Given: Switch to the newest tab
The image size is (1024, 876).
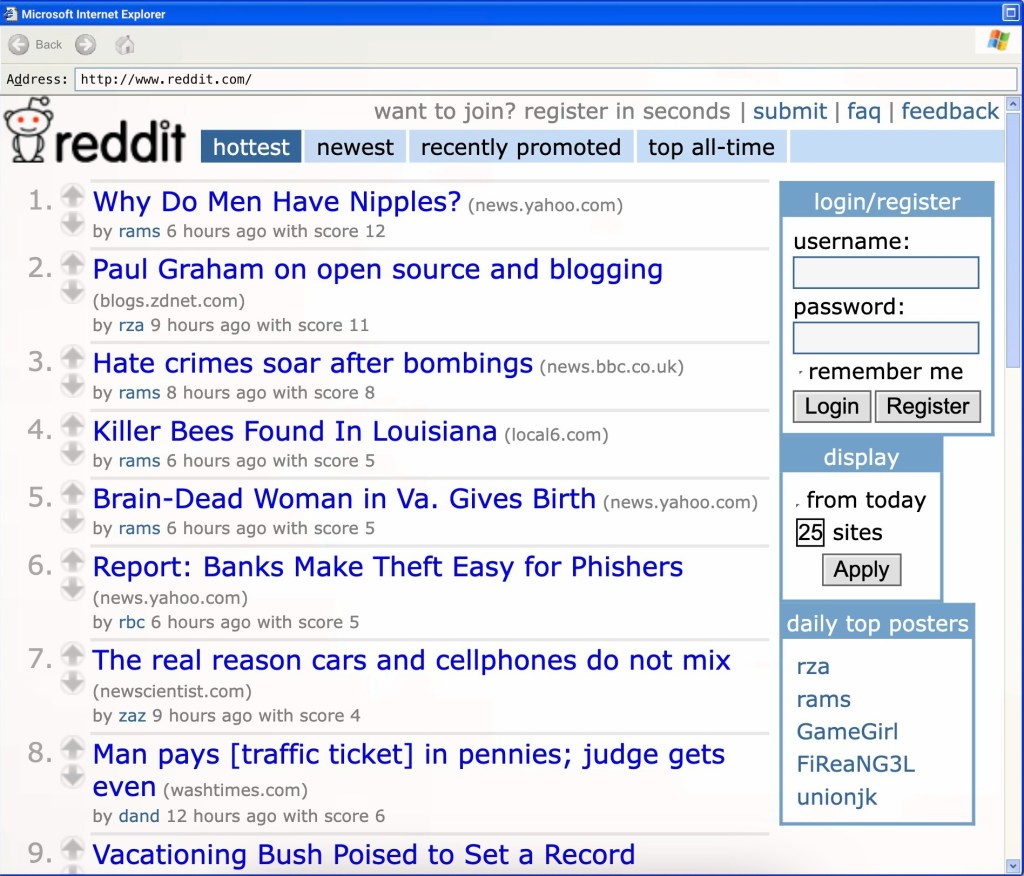Looking at the screenshot, I should pos(355,147).
